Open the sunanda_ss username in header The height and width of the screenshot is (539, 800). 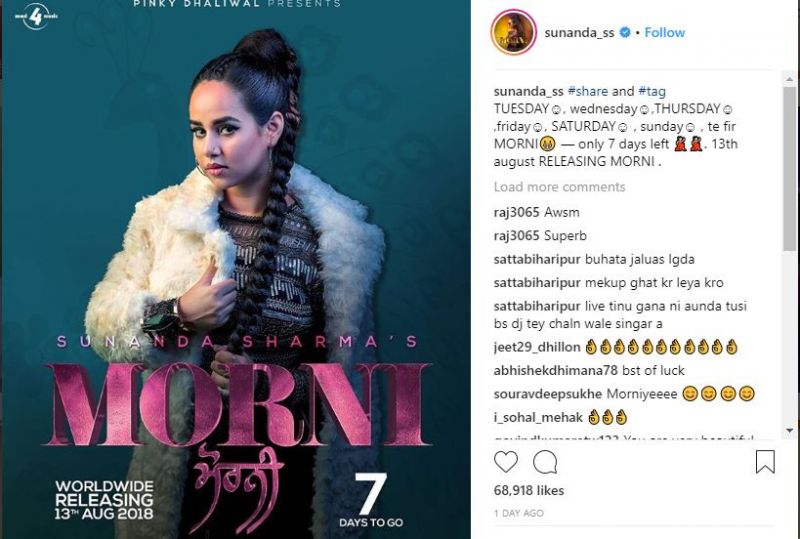tap(579, 33)
